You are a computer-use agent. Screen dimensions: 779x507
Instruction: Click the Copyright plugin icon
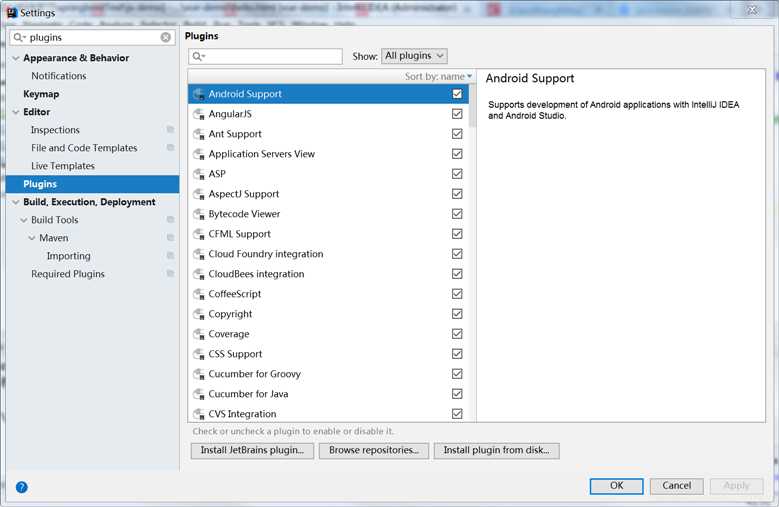tap(199, 314)
